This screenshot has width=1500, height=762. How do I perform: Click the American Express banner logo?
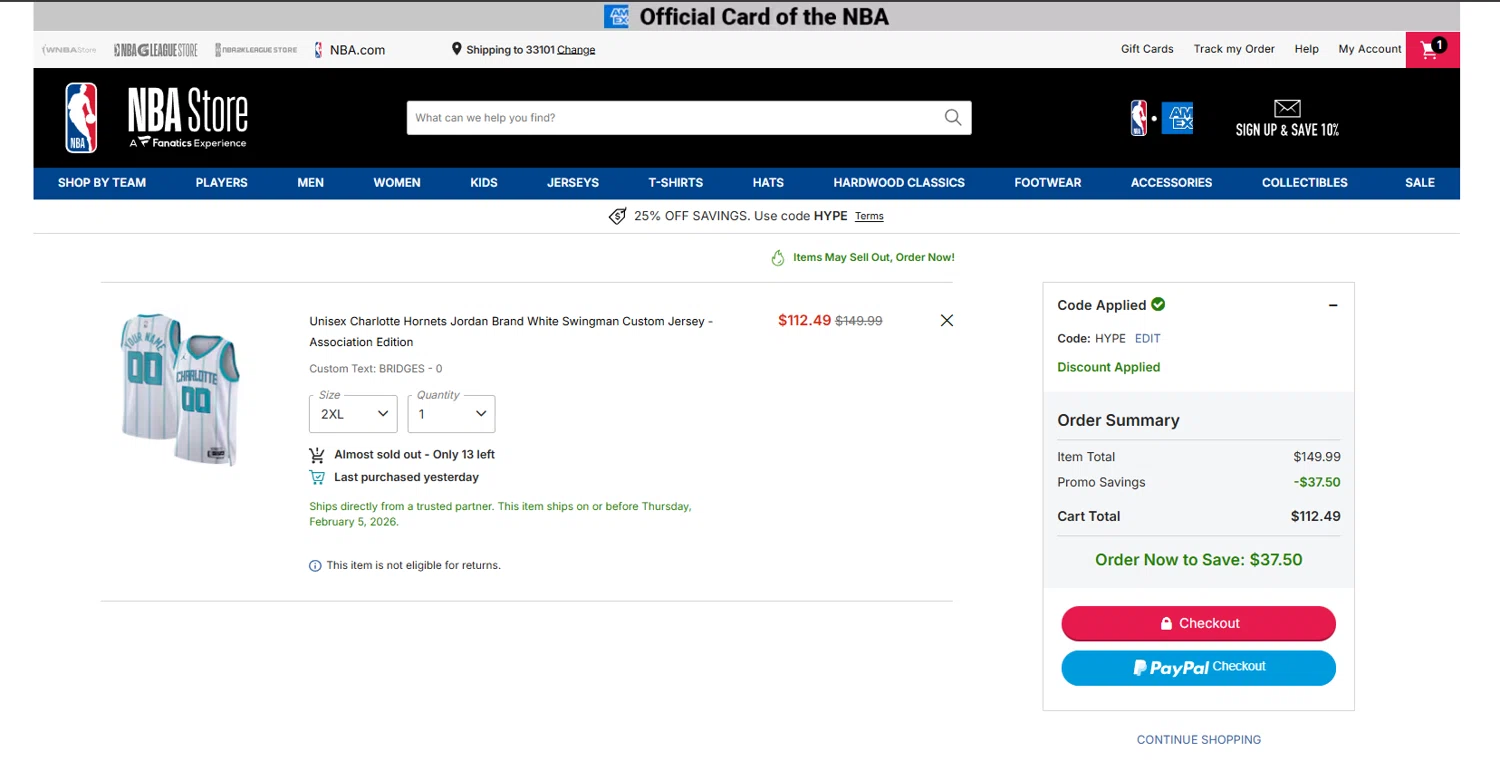[616, 17]
